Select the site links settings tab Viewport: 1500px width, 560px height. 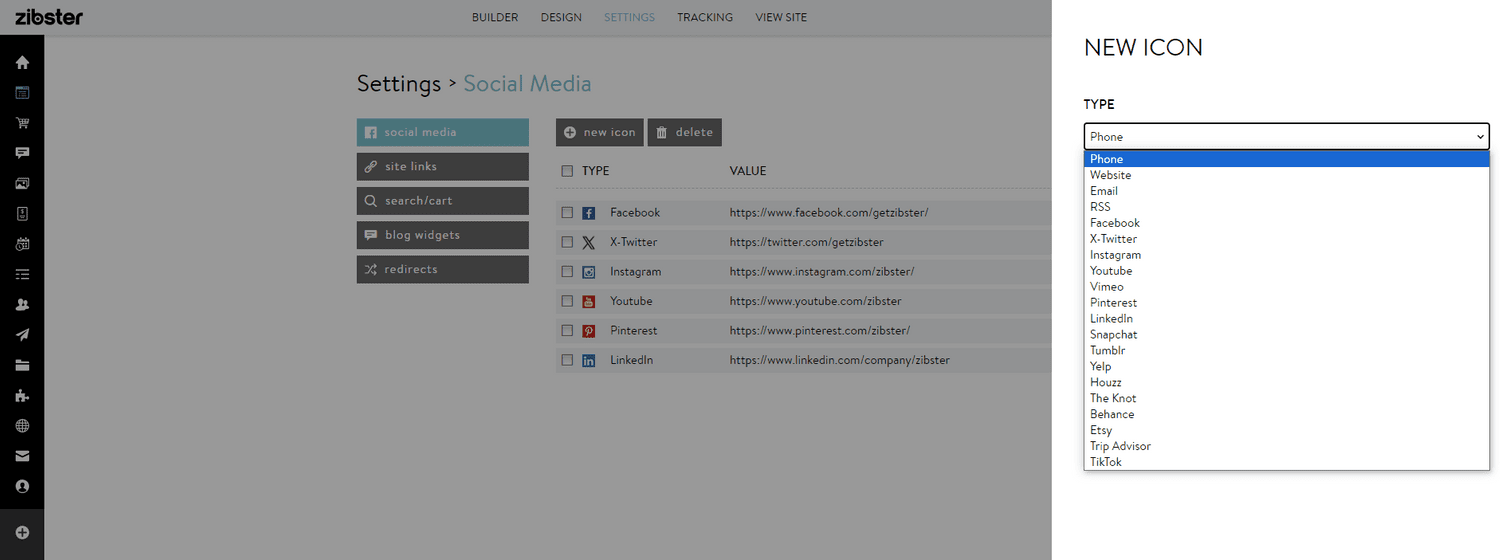pyautogui.click(x=442, y=166)
